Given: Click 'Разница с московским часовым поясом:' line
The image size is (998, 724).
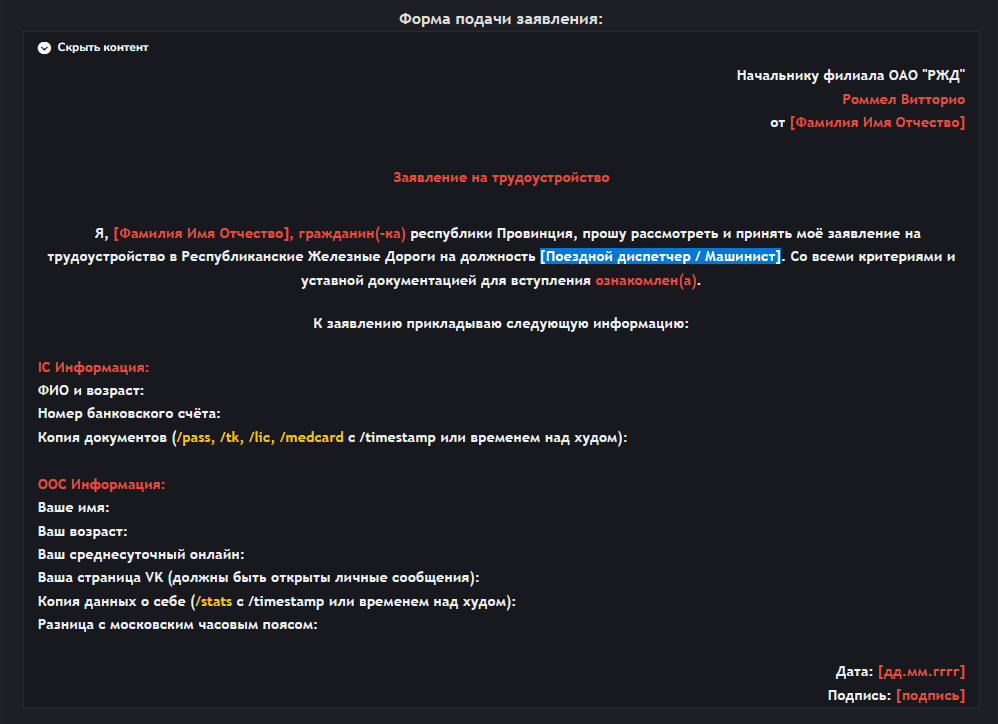Looking at the screenshot, I should (x=177, y=625).
